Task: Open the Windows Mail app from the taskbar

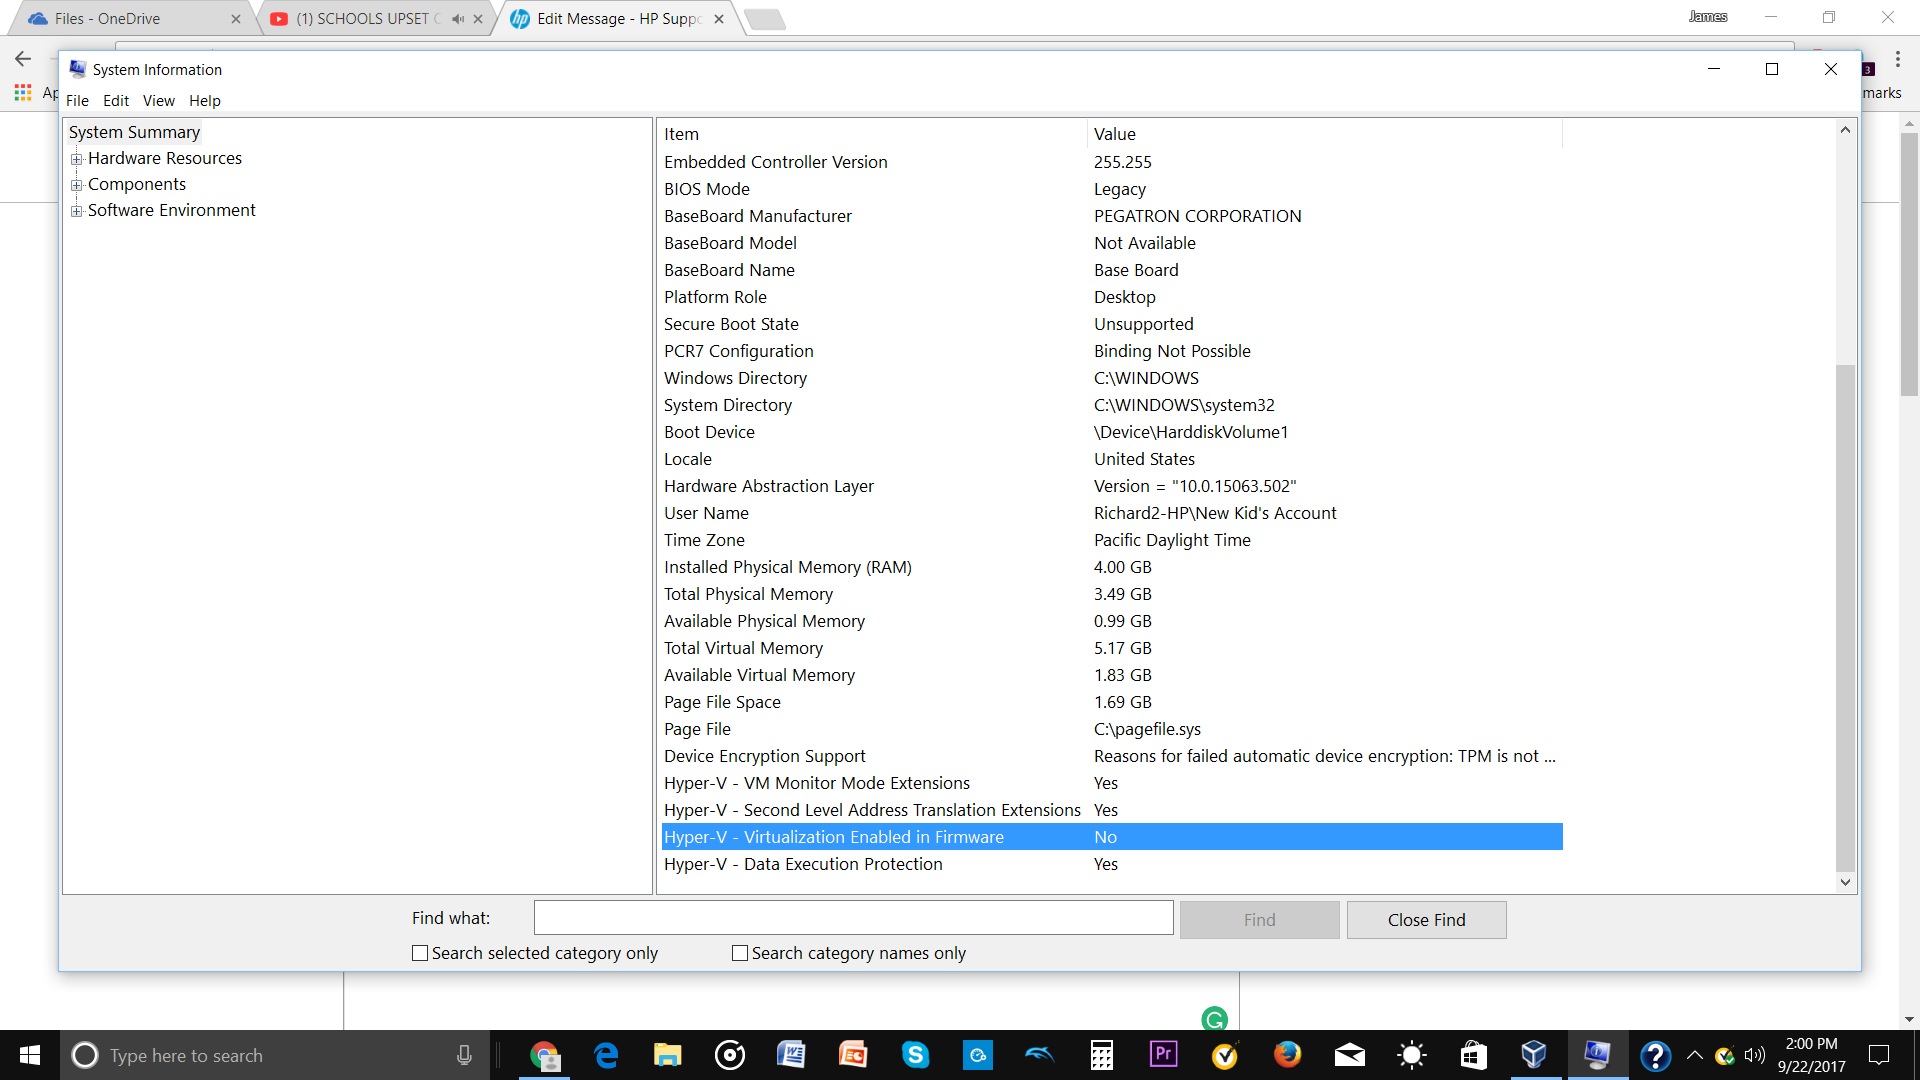Action: pos(1348,1055)
